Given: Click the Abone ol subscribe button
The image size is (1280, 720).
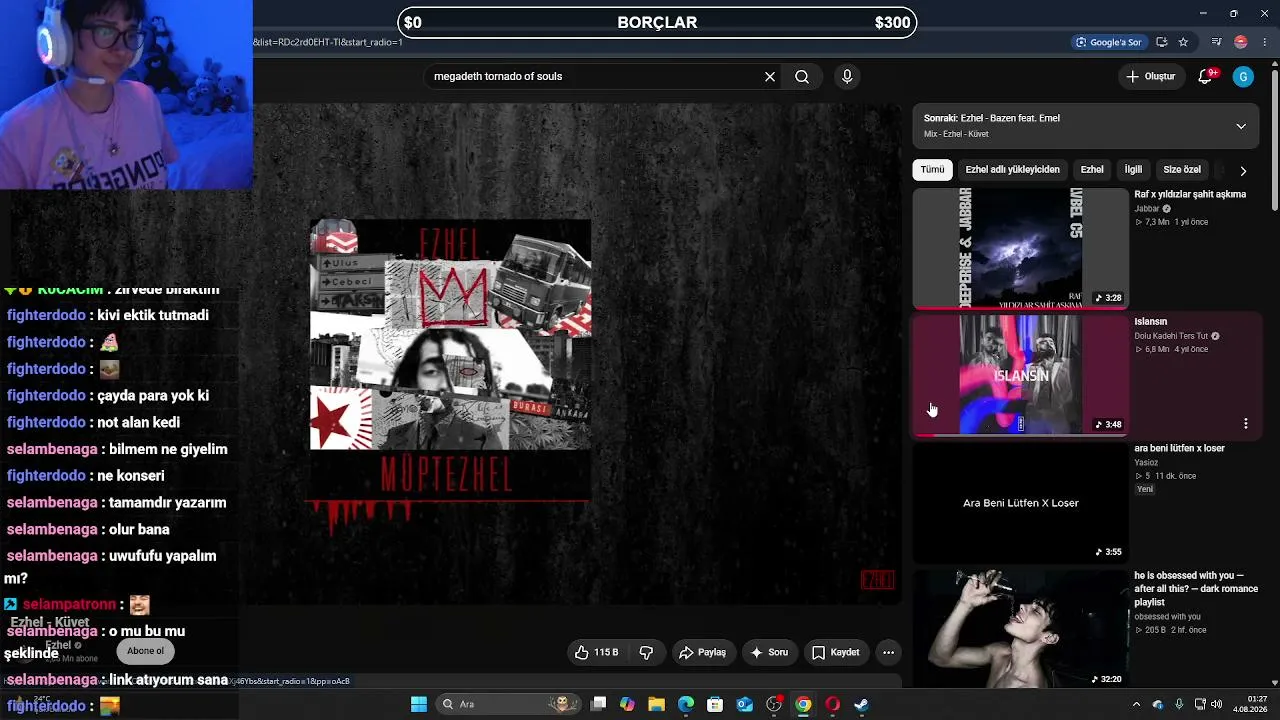Looking at the screenshot, I should point(145,651).
